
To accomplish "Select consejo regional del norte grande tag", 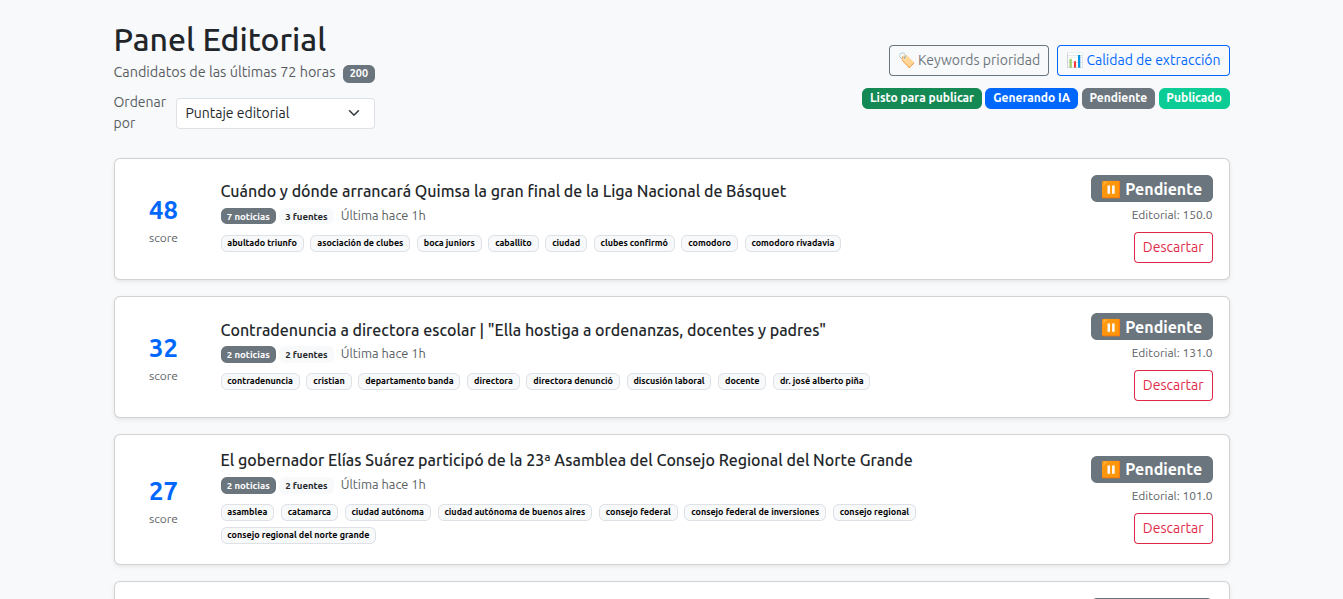I will (x=298, y=535).
